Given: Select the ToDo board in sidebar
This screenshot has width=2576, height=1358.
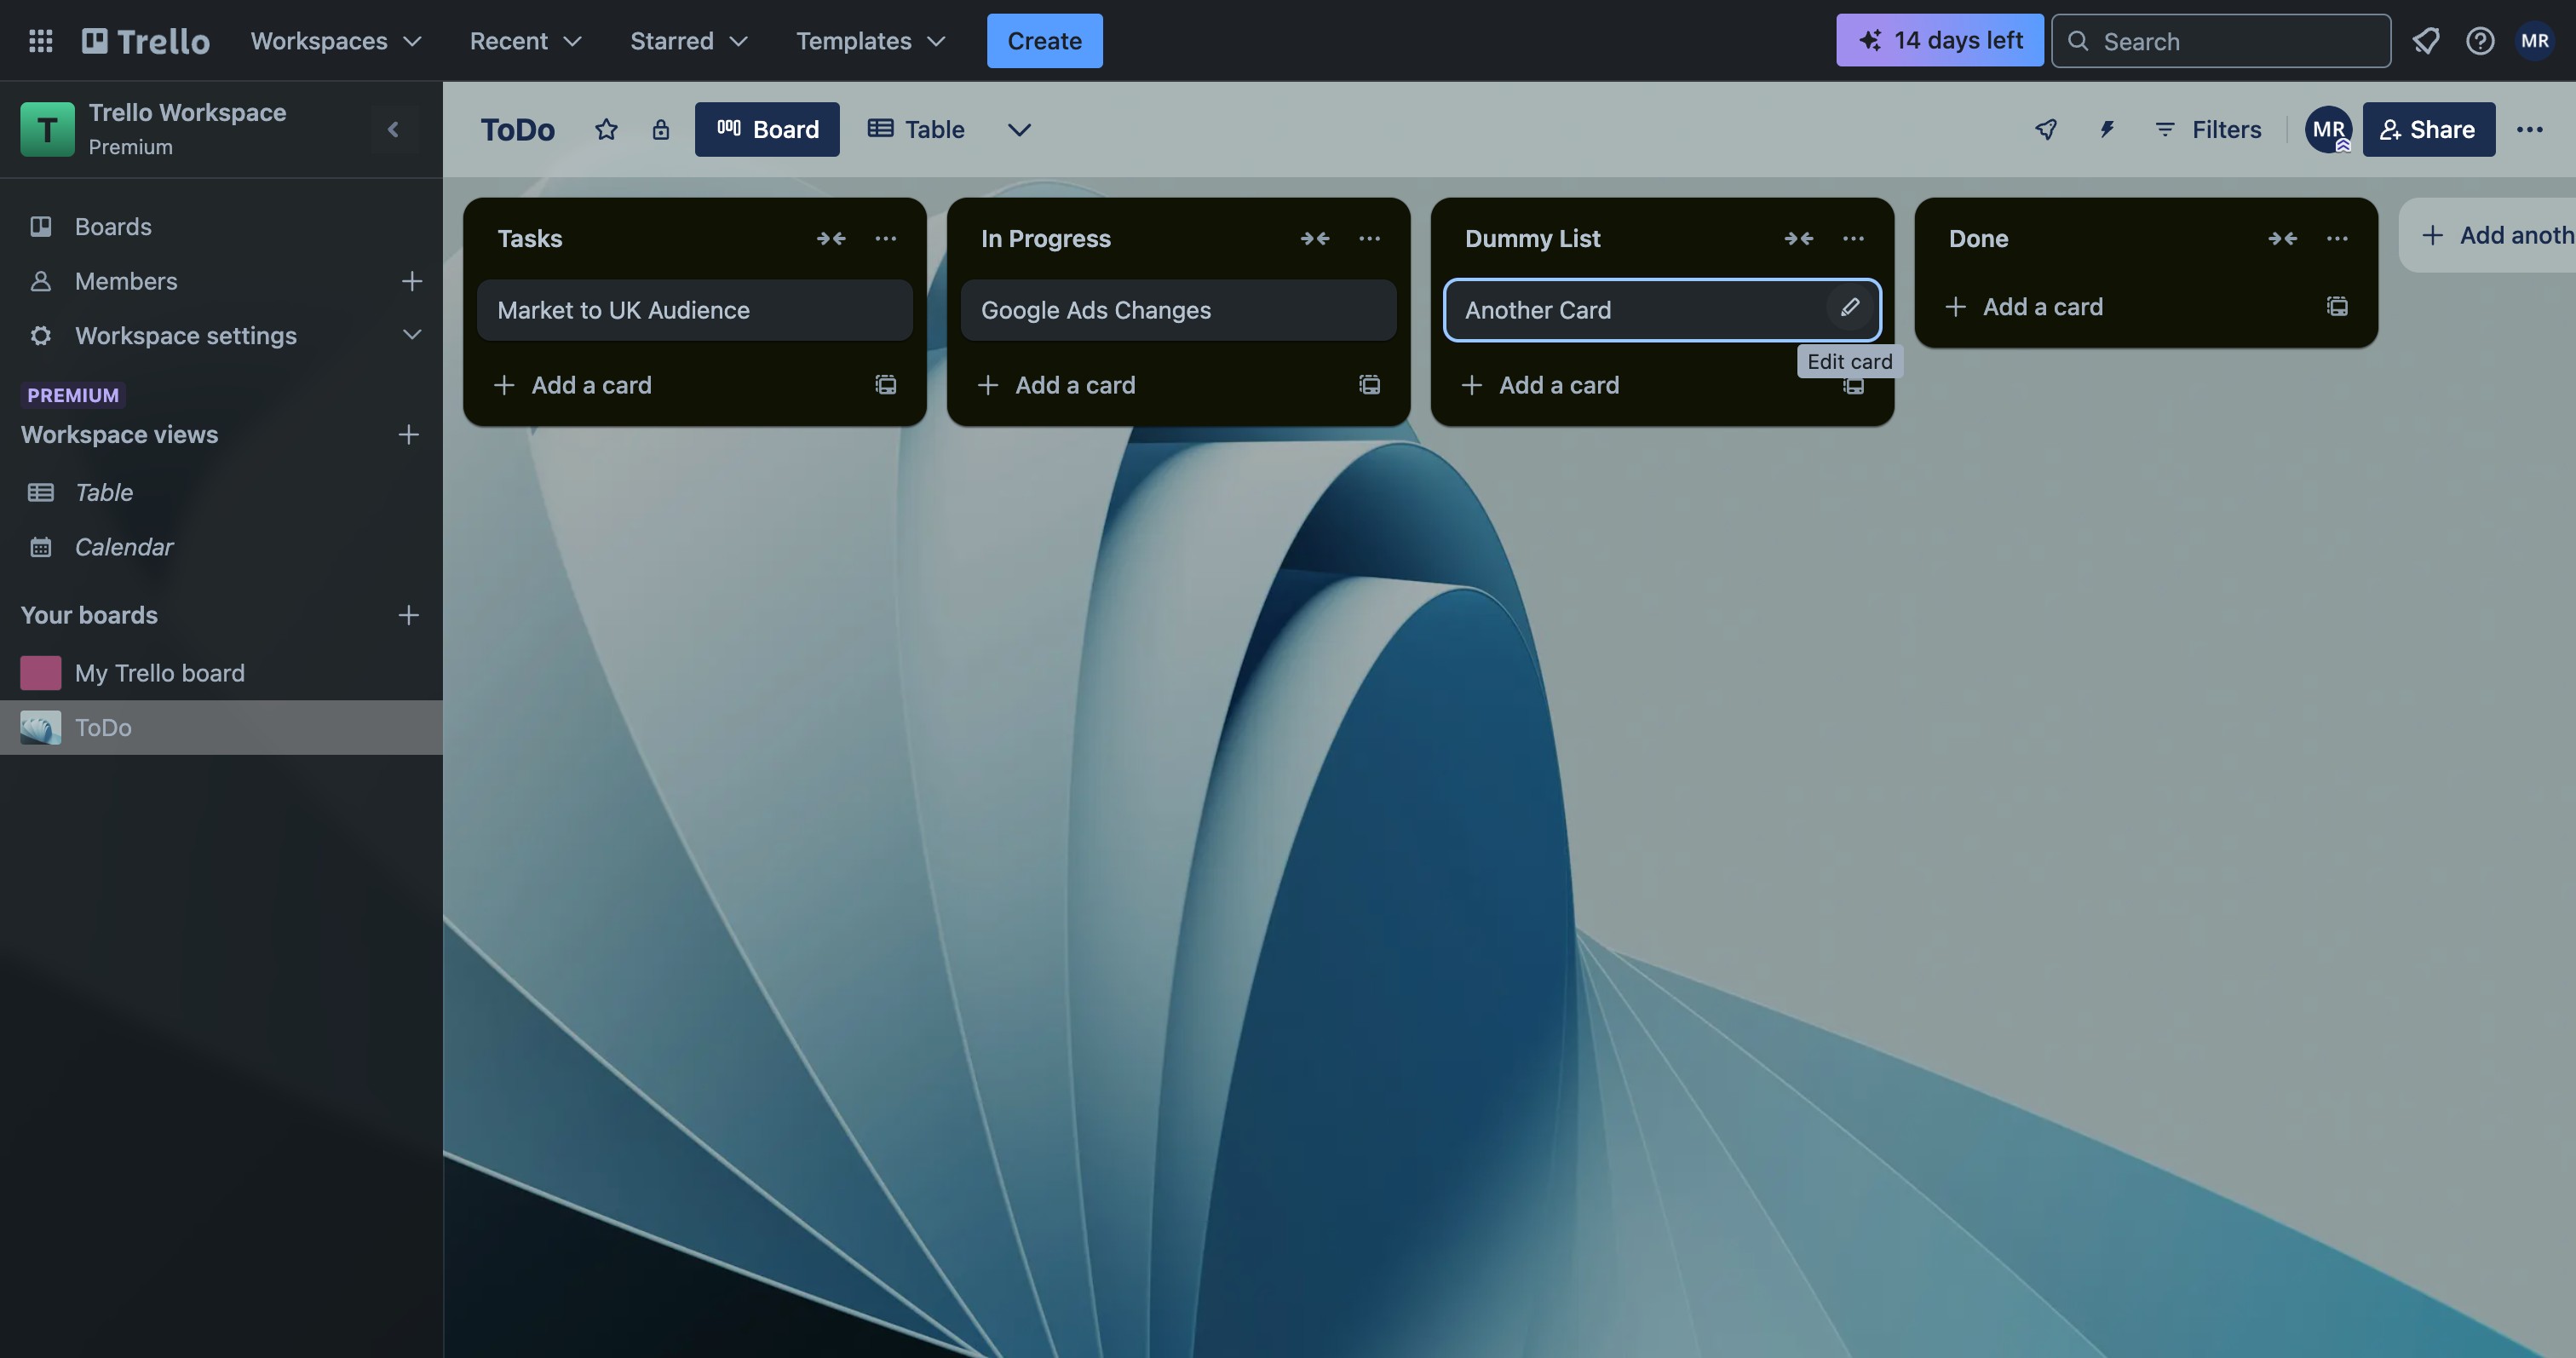Looking at the screenshot, I should click(221, 728).
